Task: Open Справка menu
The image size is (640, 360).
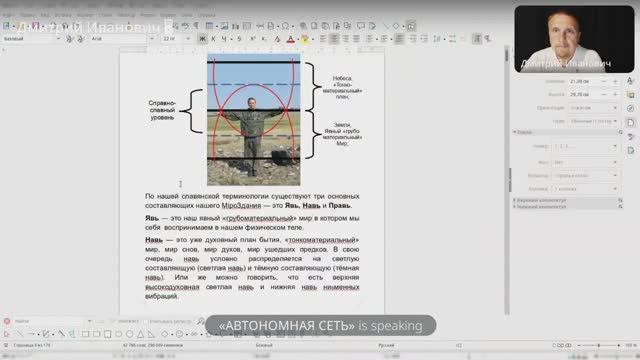Action: tap(207, 15)
